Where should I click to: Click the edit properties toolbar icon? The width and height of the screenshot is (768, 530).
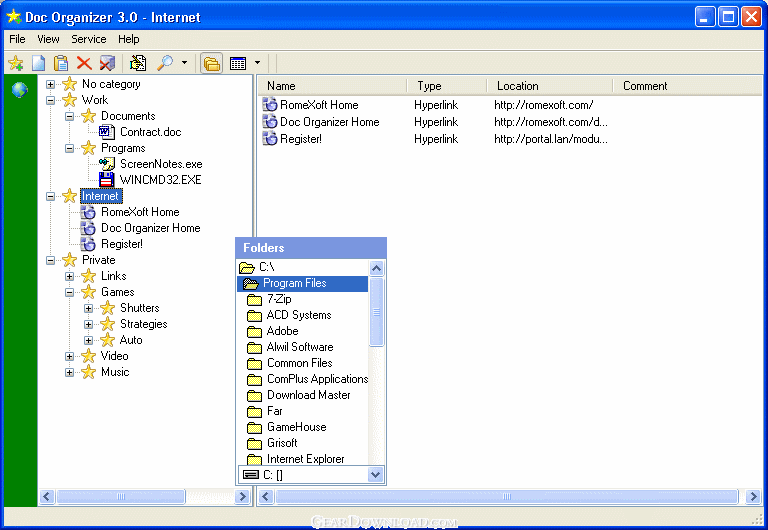coord(138,63)
